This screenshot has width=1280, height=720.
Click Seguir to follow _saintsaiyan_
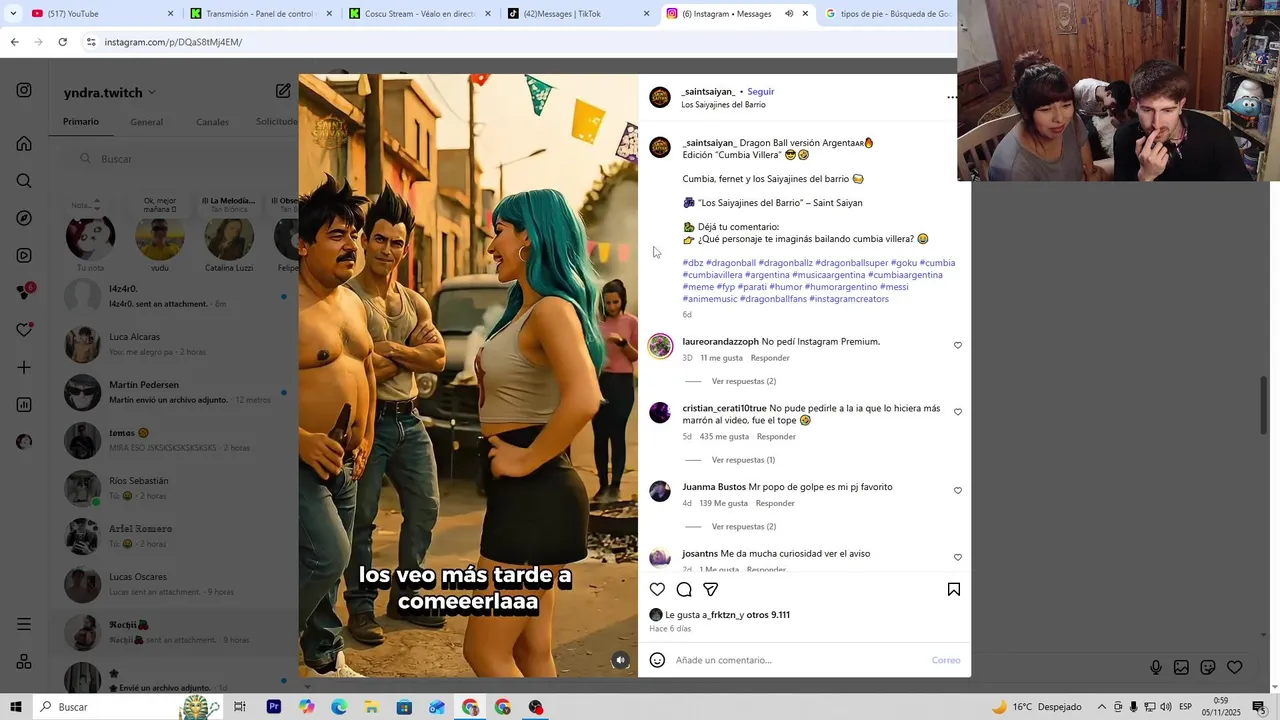(x=761, y=91)
